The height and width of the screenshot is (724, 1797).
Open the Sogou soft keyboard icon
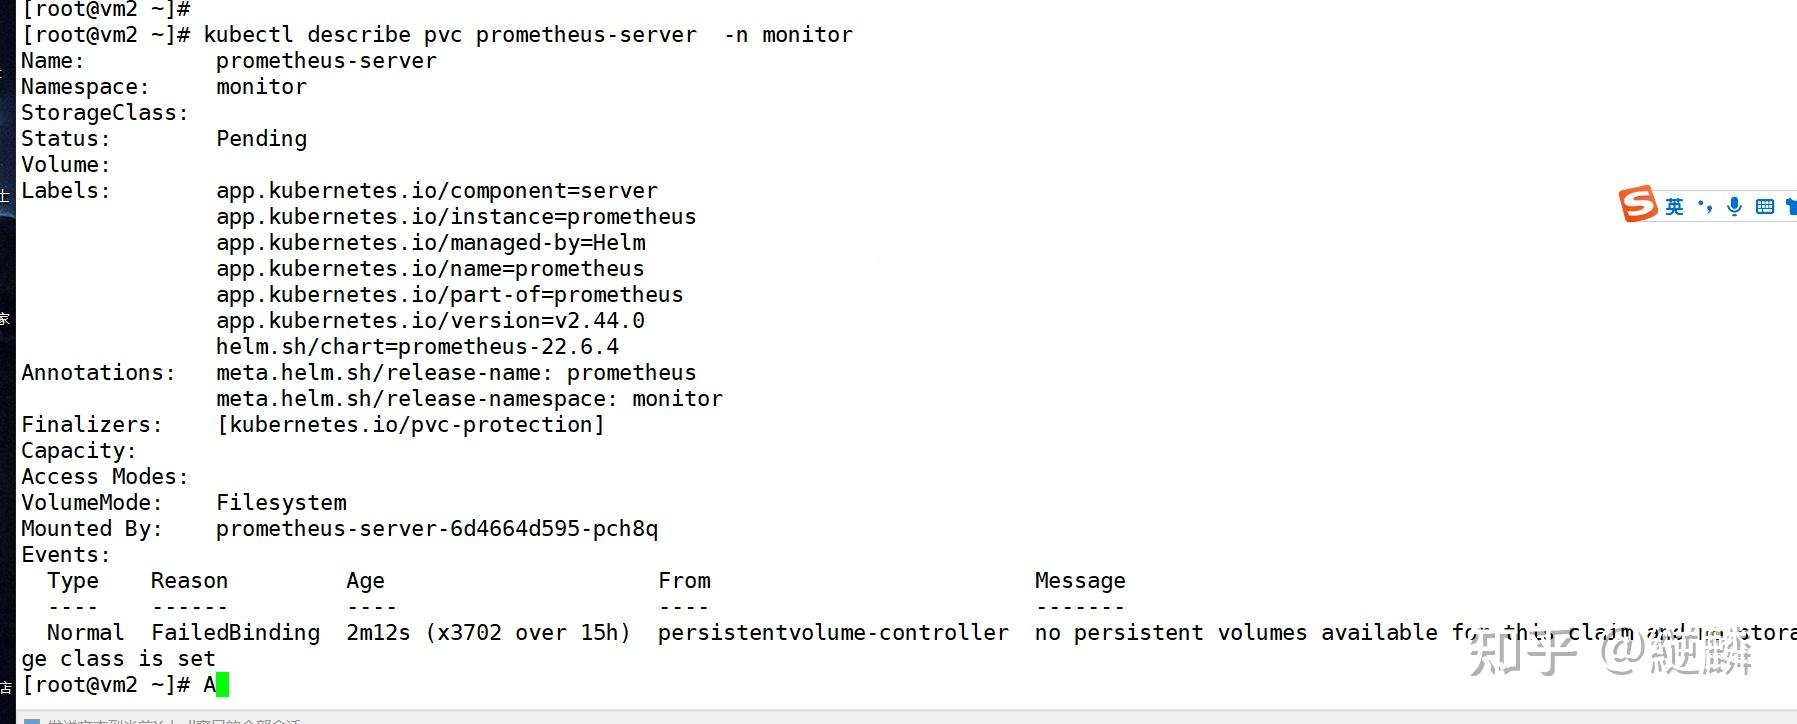click(1764, 206)
